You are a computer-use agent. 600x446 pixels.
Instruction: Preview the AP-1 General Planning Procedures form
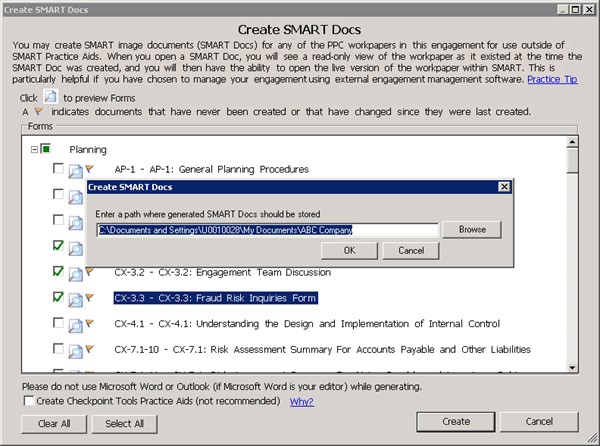75,170
